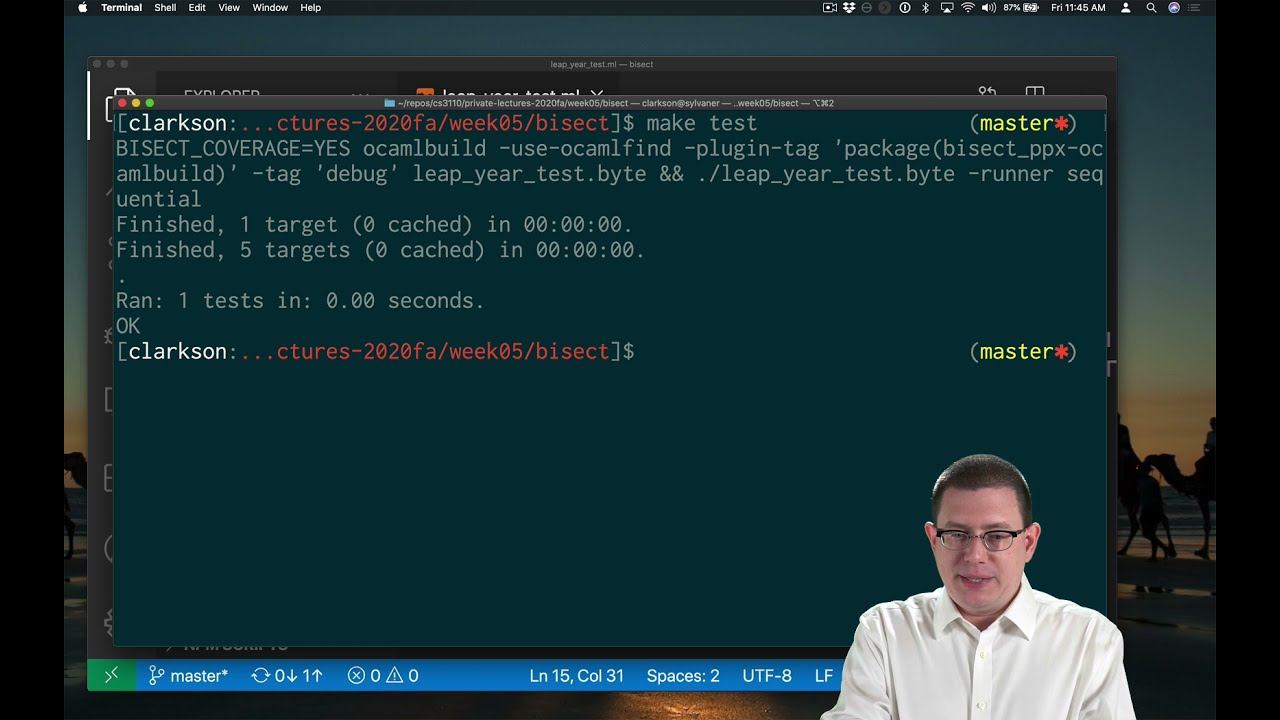This screenshot has height=720, width=1280.
Task: Open Spotlight search magnifier
Action: point(1151,7)
